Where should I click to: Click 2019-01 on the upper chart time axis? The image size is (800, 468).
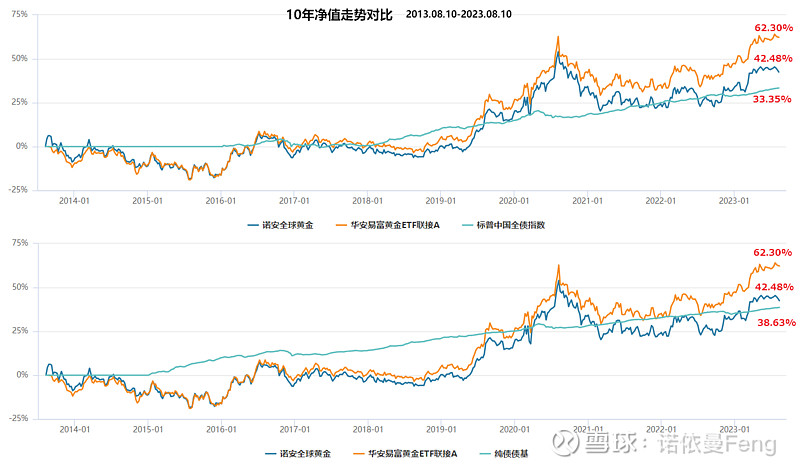pyautogui.click(x=441, y=201)
